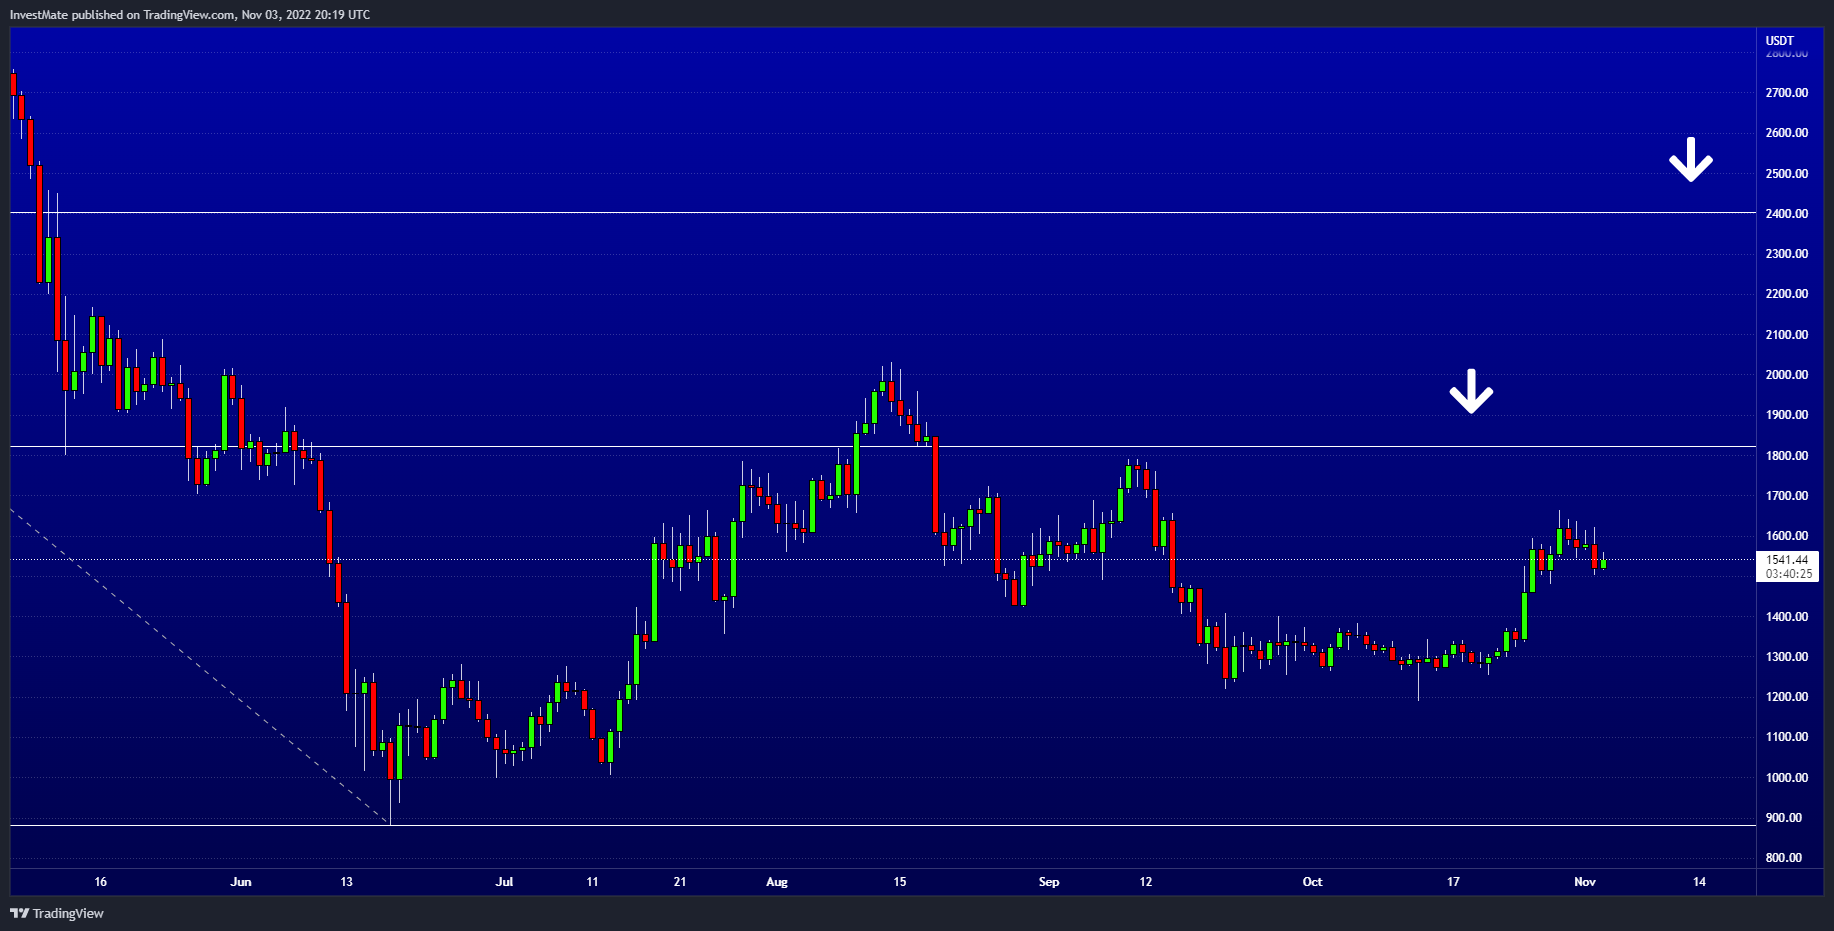Click the 2400.00 price axis label

1787,214
